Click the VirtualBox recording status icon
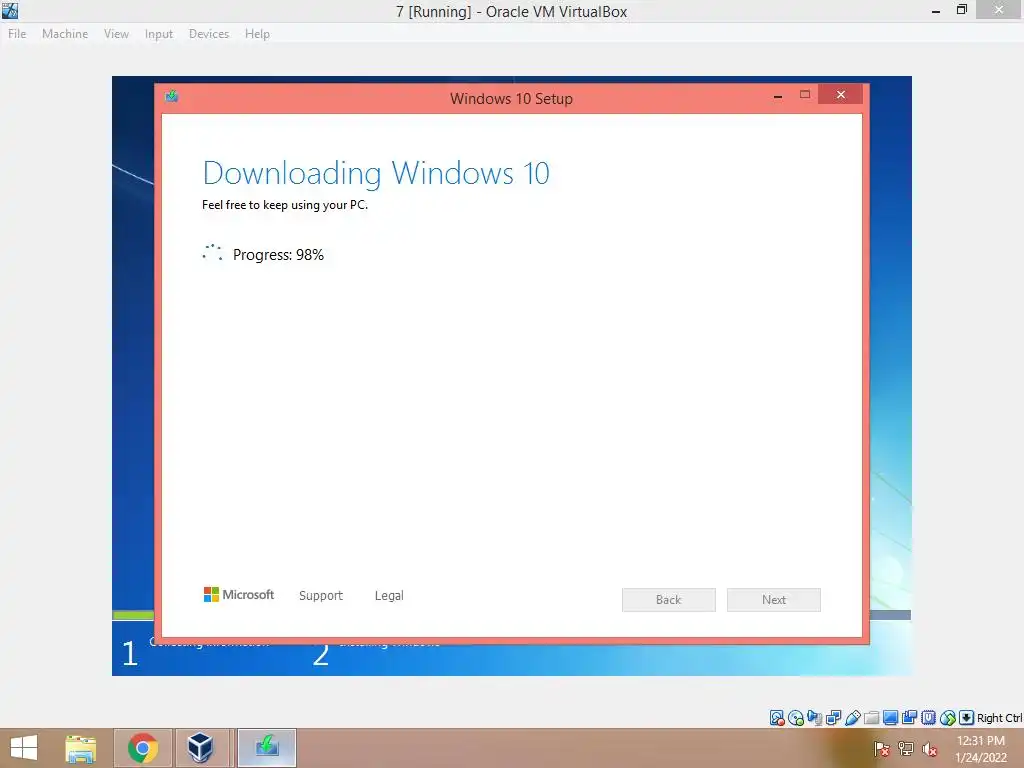The width and height of the screenshot is (1024, 768). (x=909, y=718)
